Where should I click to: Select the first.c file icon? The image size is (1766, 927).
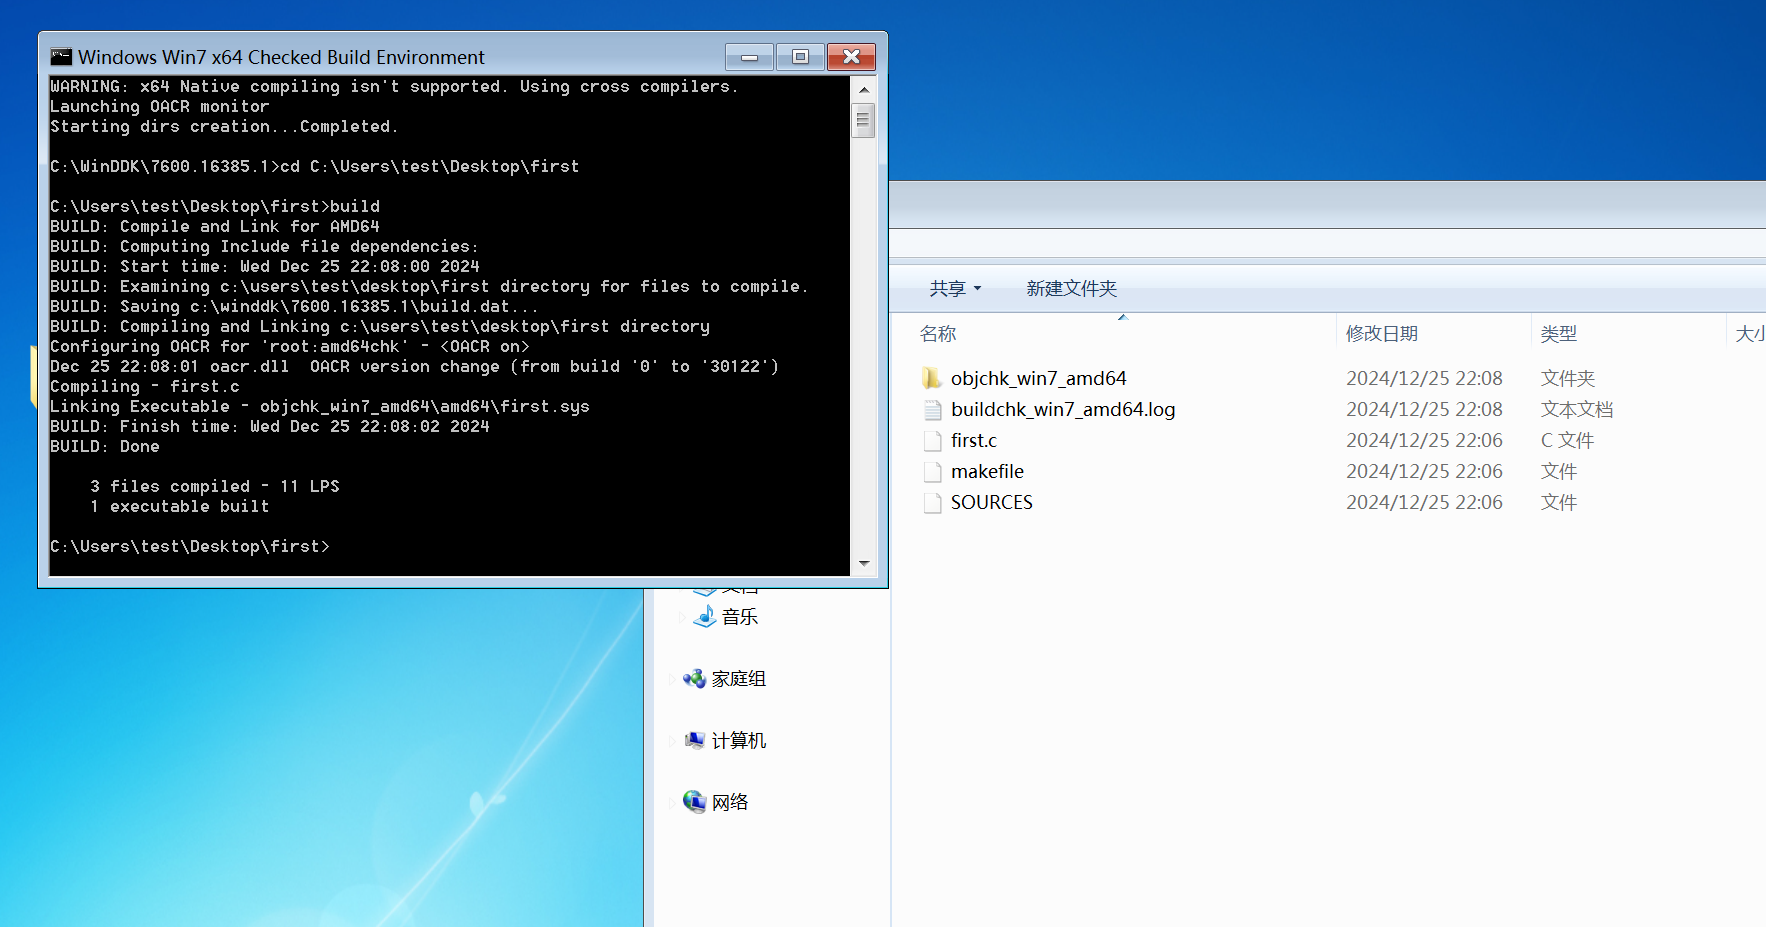pyautogui.click(x=932, y=440)
